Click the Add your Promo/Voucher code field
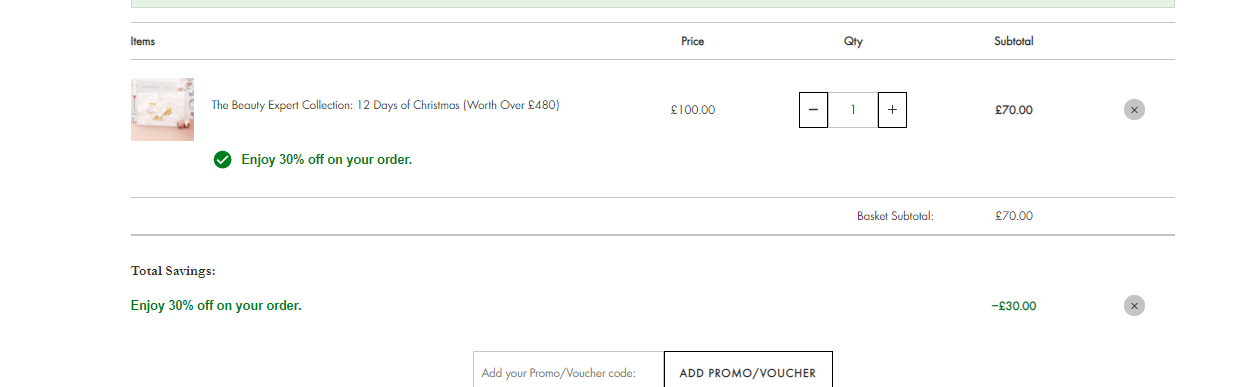 [568, 373]
